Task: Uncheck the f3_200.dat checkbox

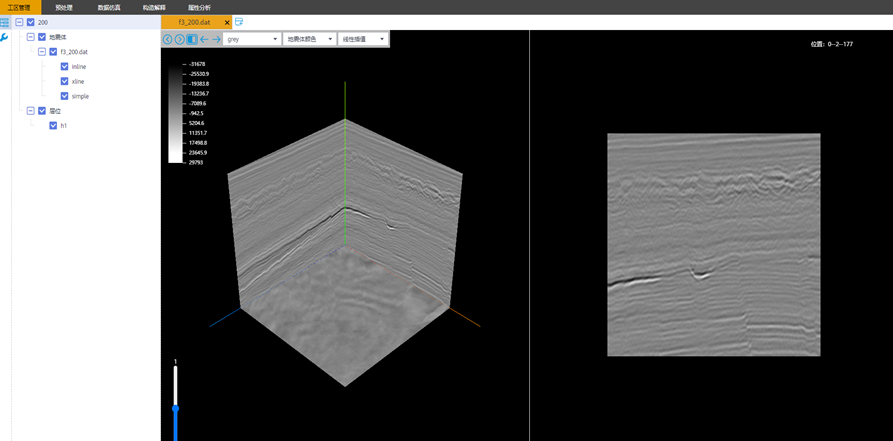Action: 53,52
